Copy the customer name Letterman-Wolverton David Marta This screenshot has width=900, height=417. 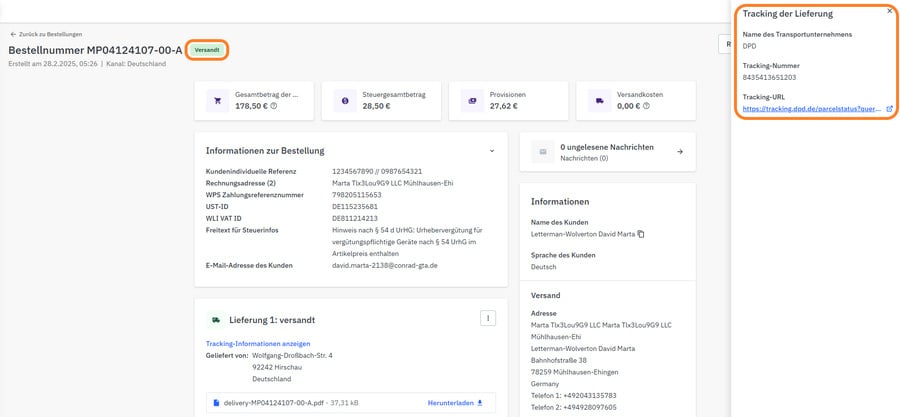(641, 234)
